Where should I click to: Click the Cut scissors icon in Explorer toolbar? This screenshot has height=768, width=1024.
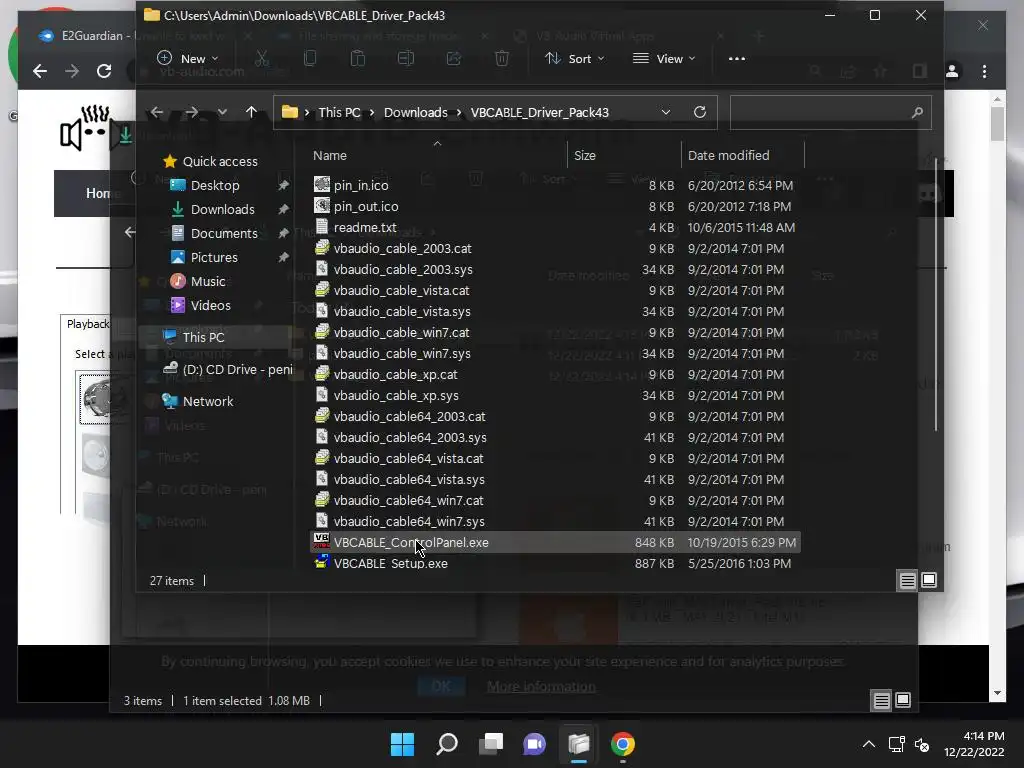coord(262,59)
